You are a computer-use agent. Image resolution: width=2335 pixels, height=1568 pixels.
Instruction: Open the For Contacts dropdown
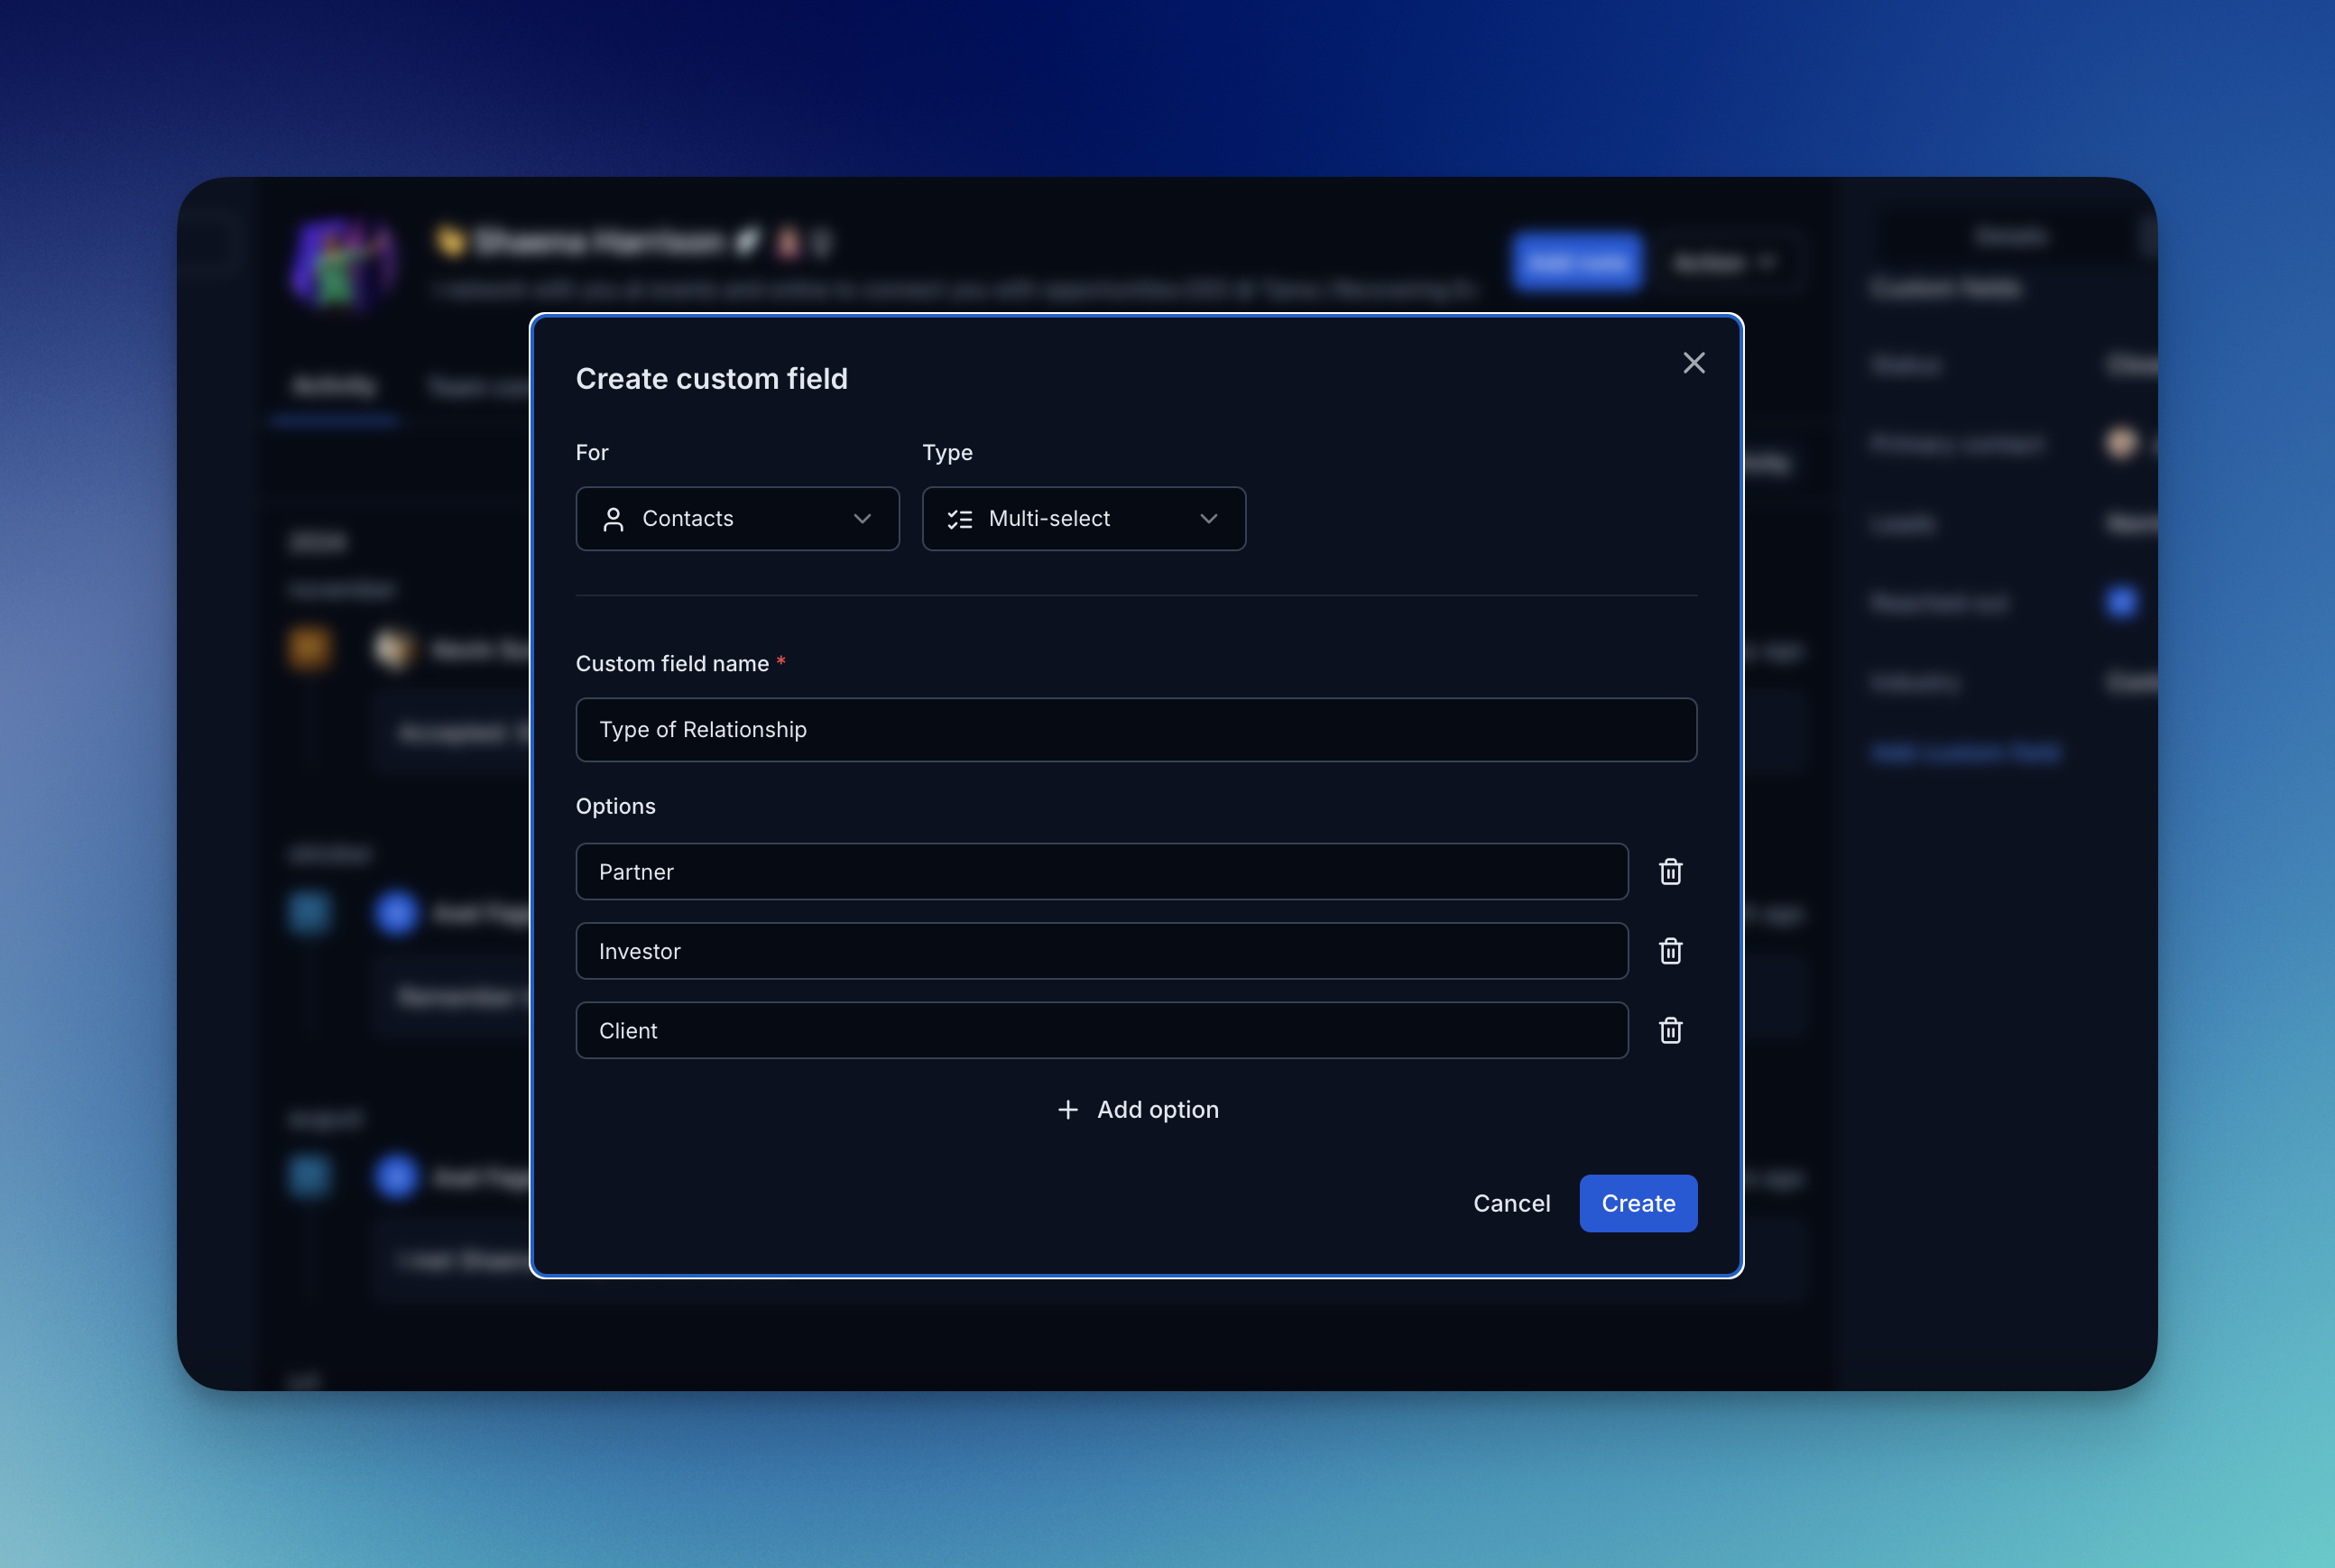(x=737, y=519)
